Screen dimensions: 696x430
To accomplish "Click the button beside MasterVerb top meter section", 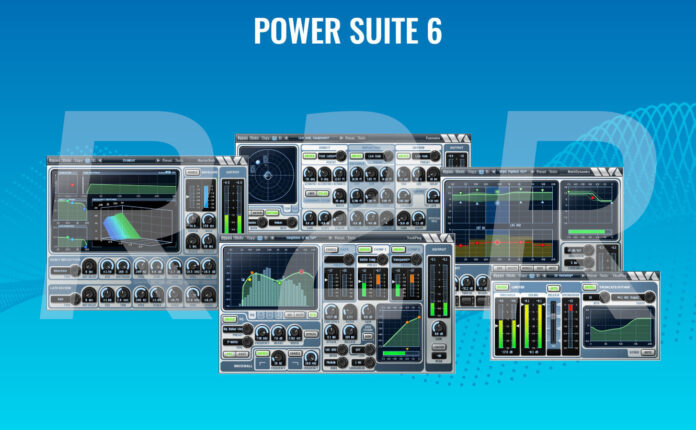I will pyautogui.click(x=192, y=172).
